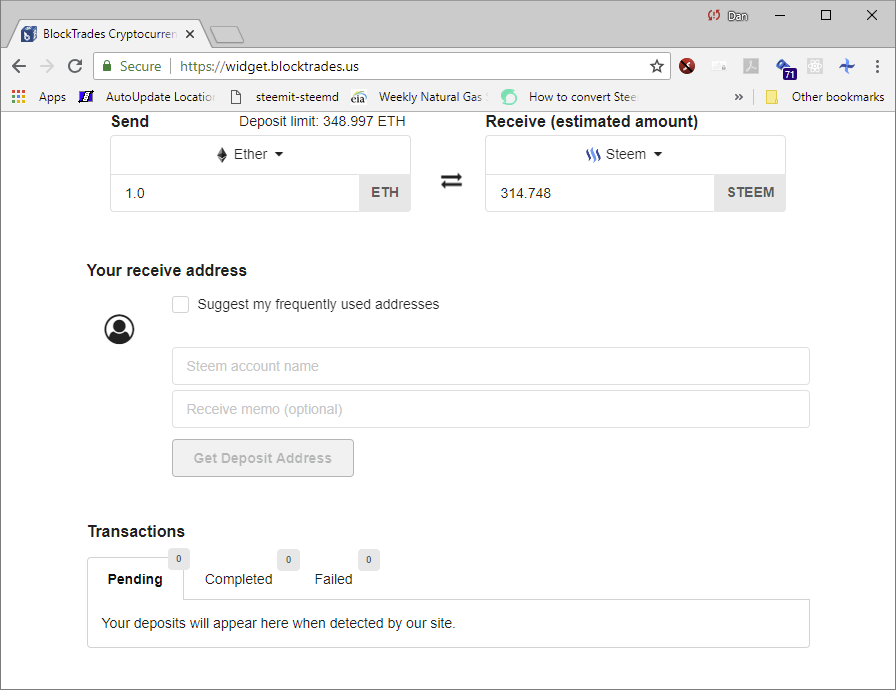Click the browser back arrow
The image size is (896, 690).
point(19,66)
